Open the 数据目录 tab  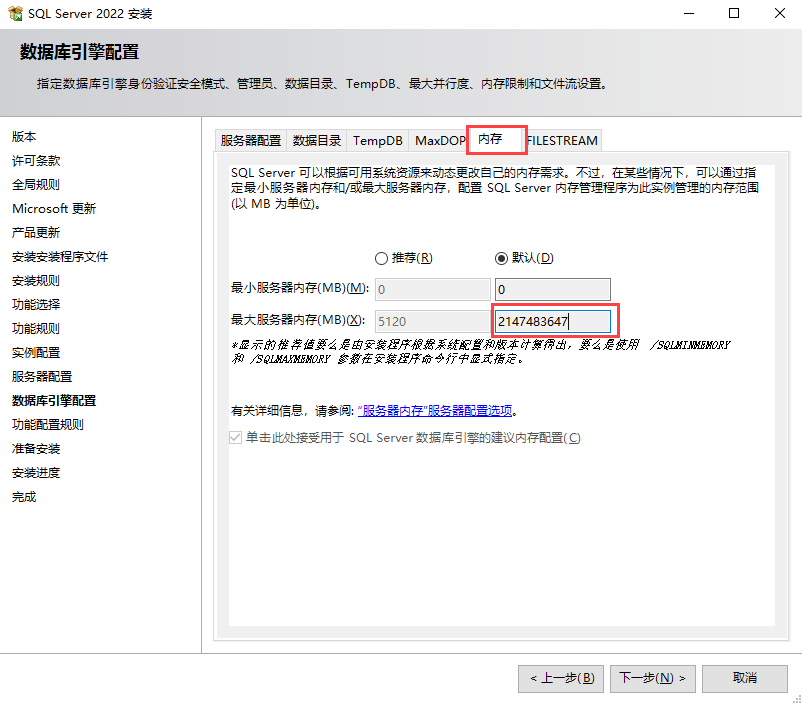(317, 141)
